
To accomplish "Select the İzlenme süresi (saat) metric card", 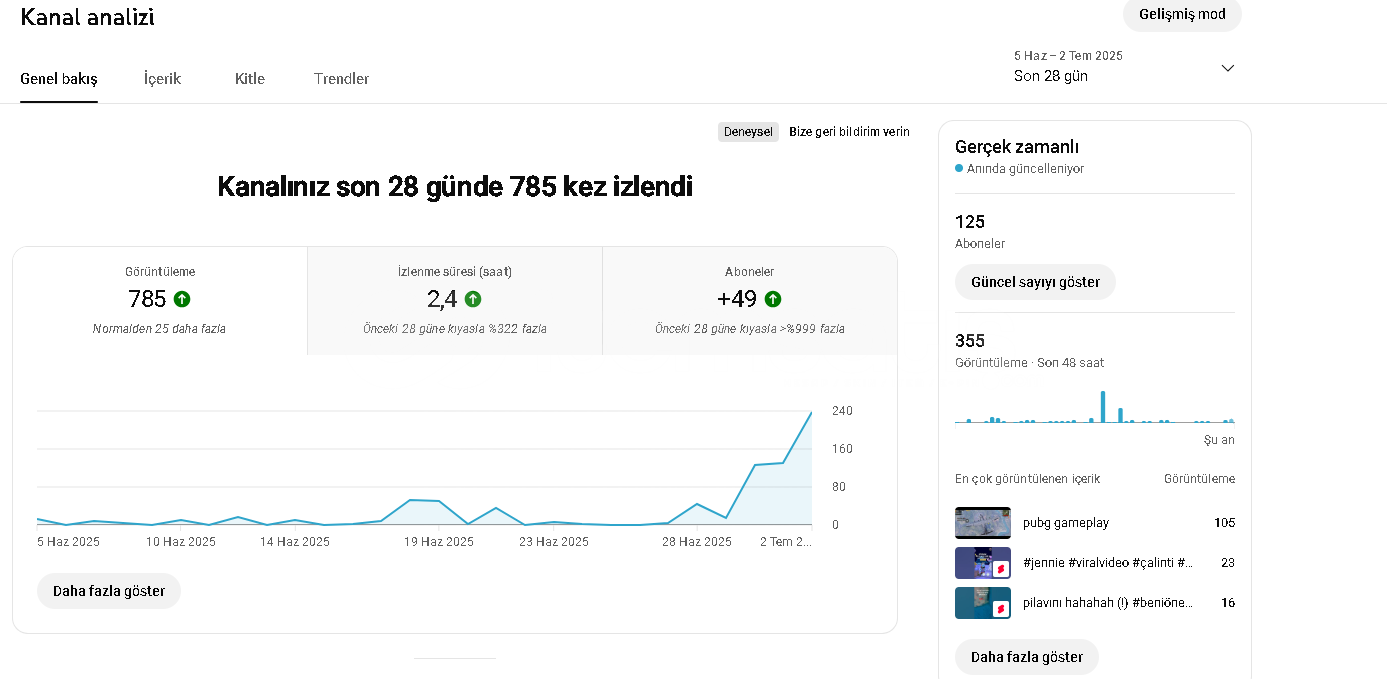I will tap(455, 301).
